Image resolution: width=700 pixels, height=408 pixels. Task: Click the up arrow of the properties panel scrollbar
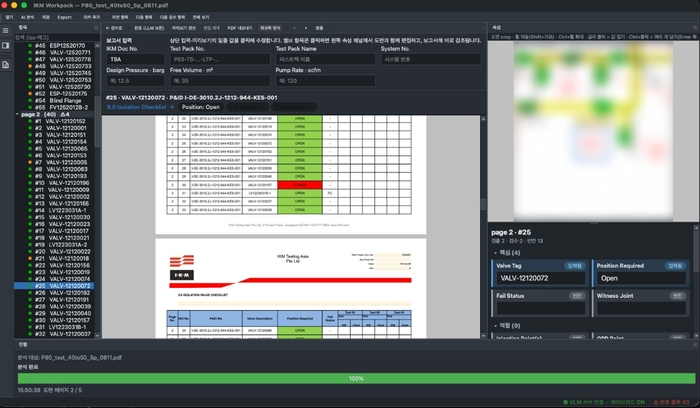696,228
